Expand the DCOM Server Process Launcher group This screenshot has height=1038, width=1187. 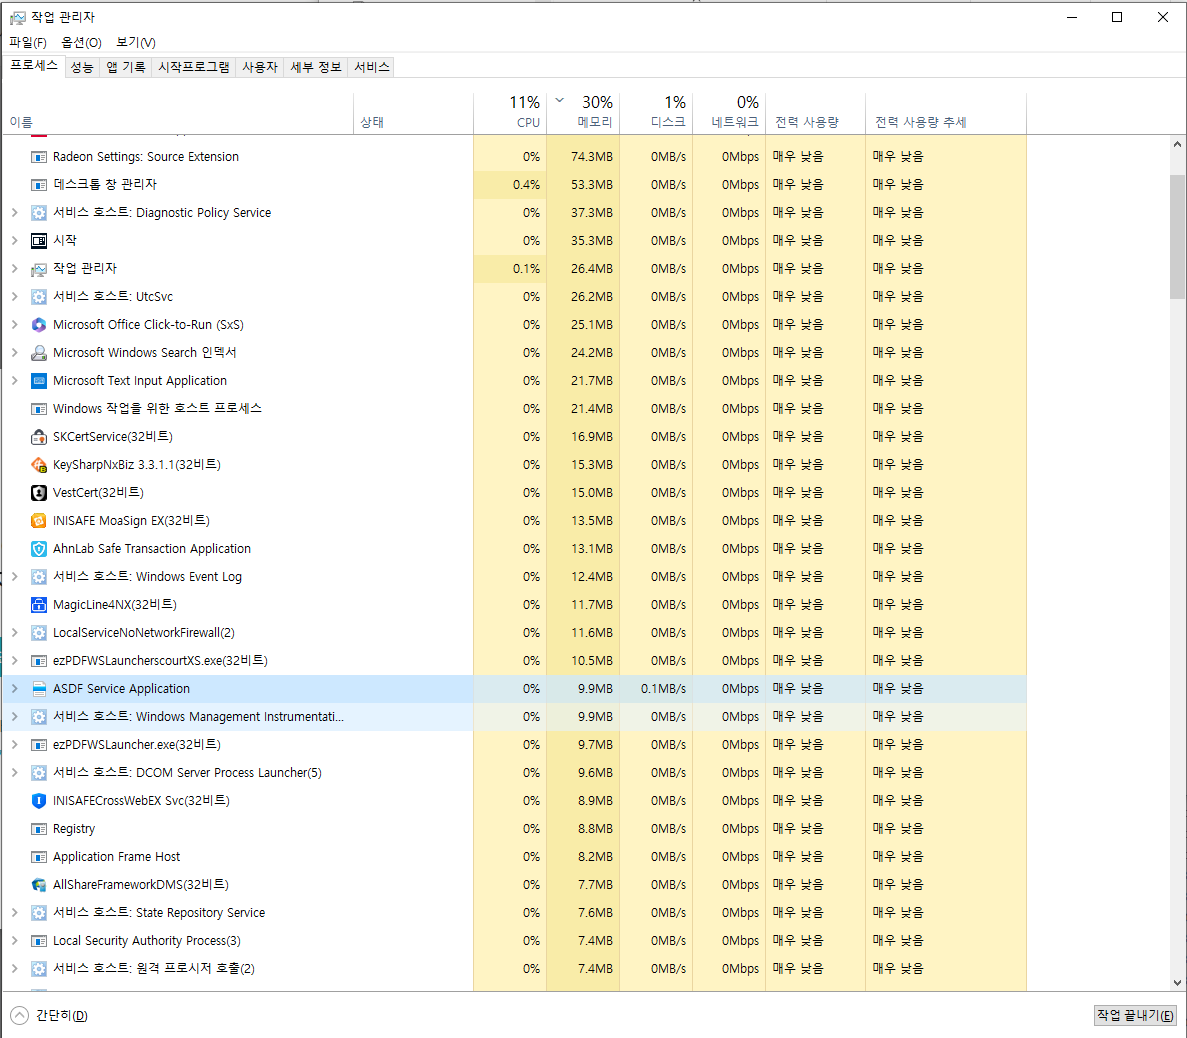(14, 772)
